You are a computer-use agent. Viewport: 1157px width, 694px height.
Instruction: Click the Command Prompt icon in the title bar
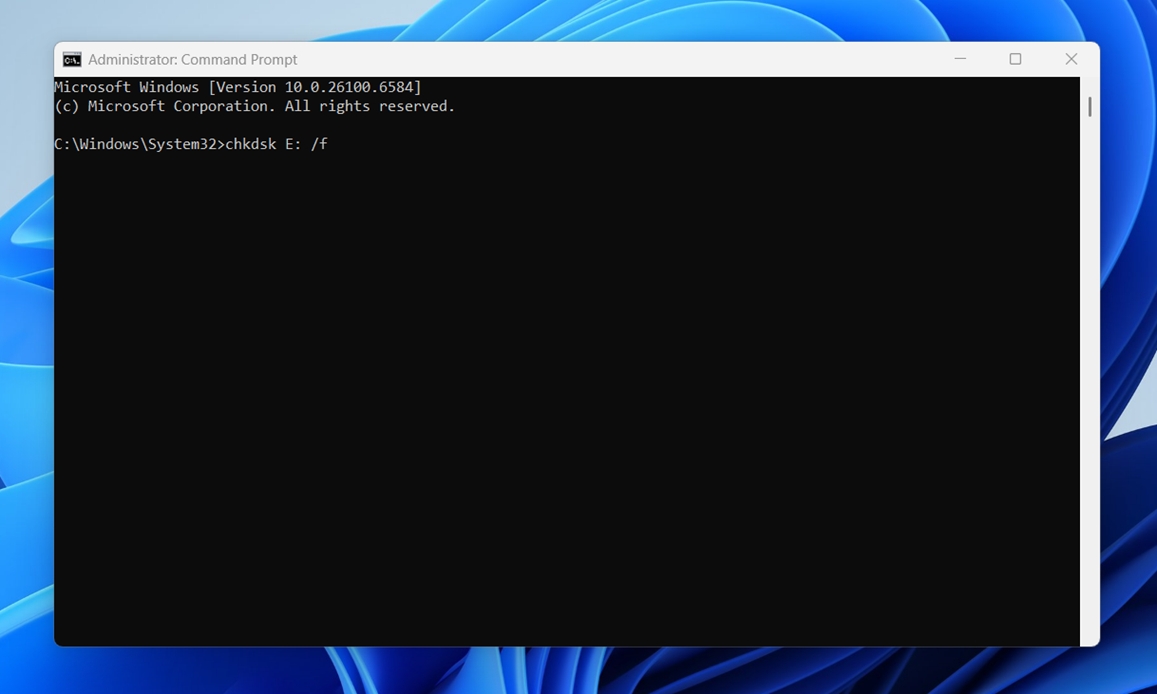[71, 58]
